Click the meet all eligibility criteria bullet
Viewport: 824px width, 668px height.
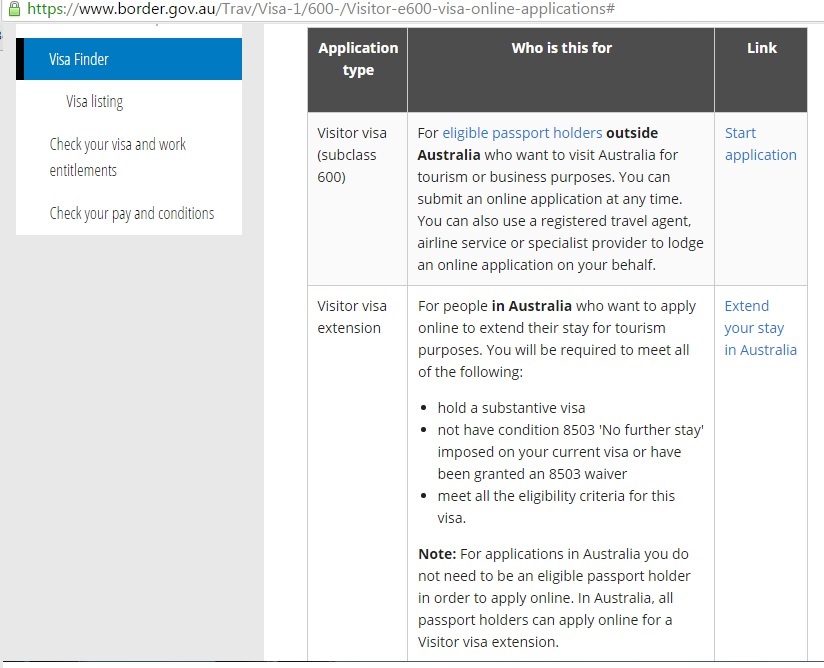coord(556,507)
